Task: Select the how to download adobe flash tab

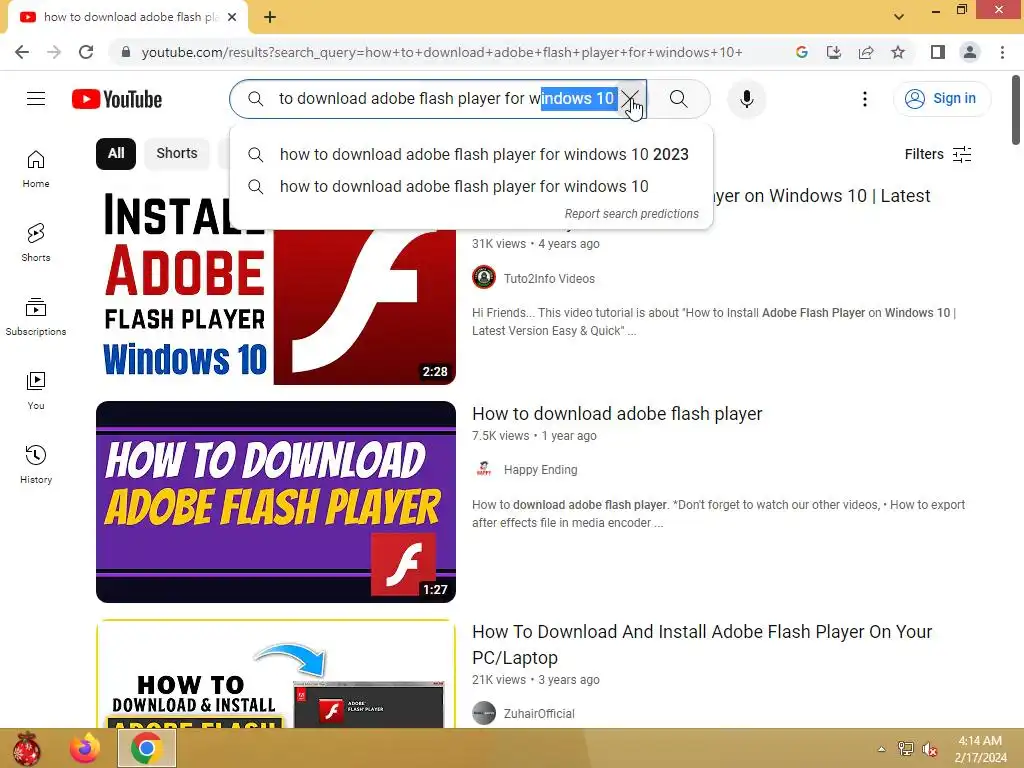Action: pos(127,17)
